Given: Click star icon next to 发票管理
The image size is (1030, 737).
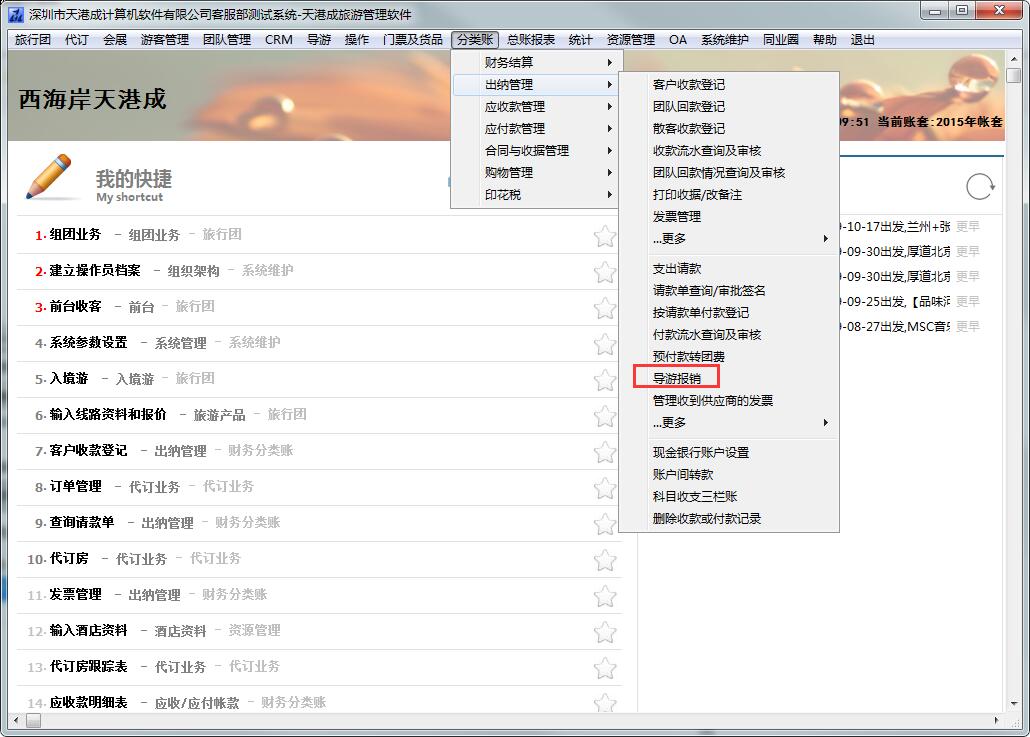Looking at the screenshot, I should [x=605, y=596].
